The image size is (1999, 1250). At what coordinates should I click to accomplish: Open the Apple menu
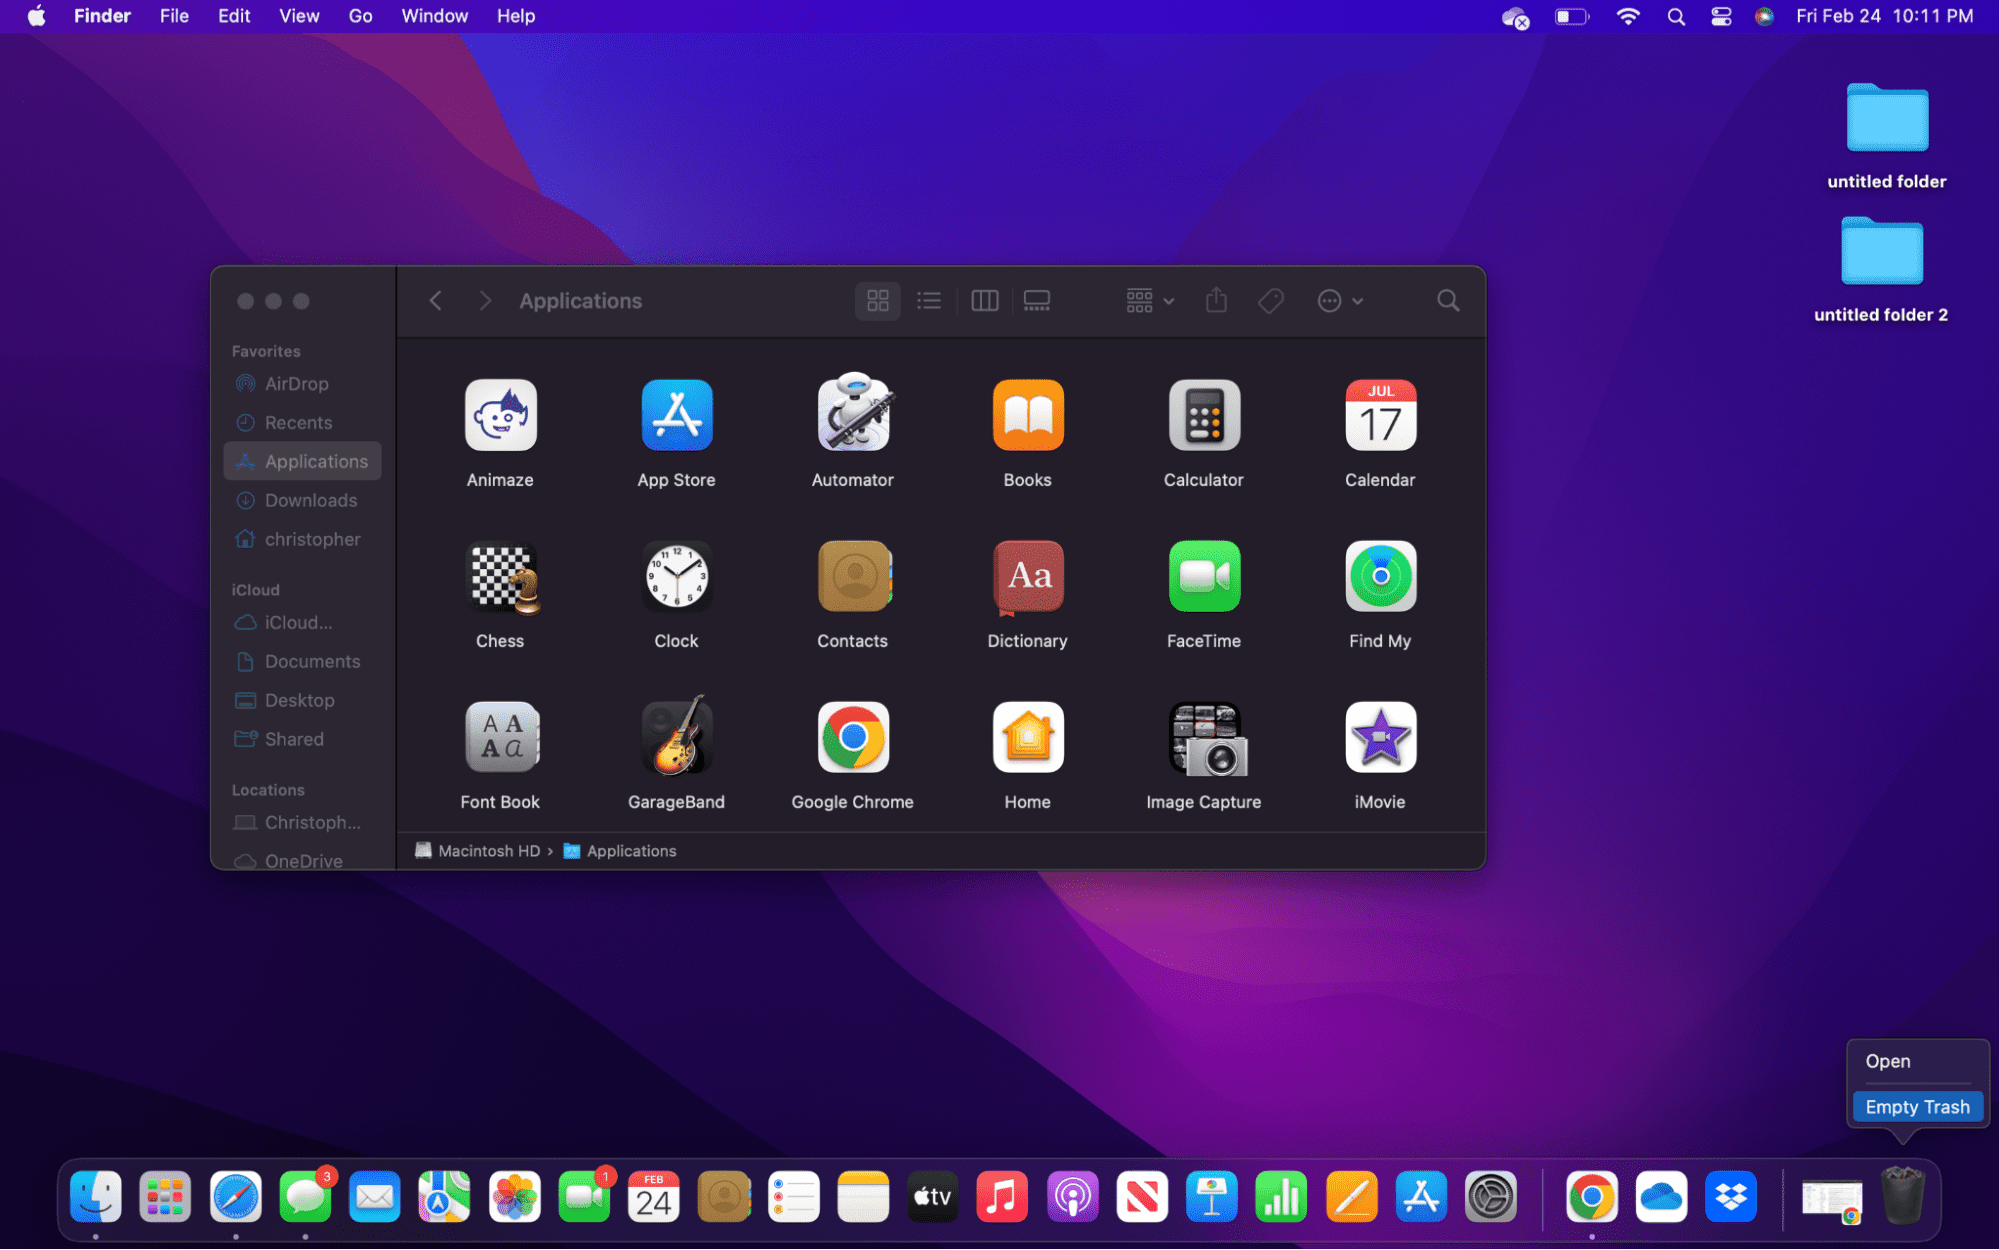tap(36, 16)
